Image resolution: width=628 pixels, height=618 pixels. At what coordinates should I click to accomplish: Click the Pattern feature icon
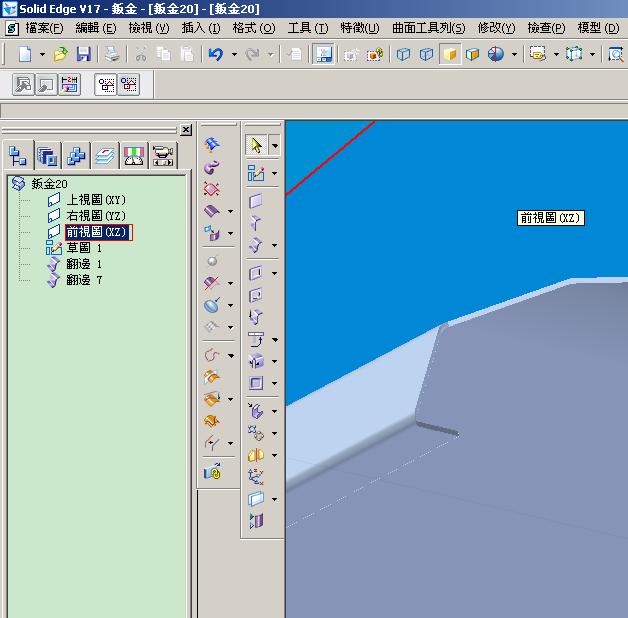coord(256,433)
